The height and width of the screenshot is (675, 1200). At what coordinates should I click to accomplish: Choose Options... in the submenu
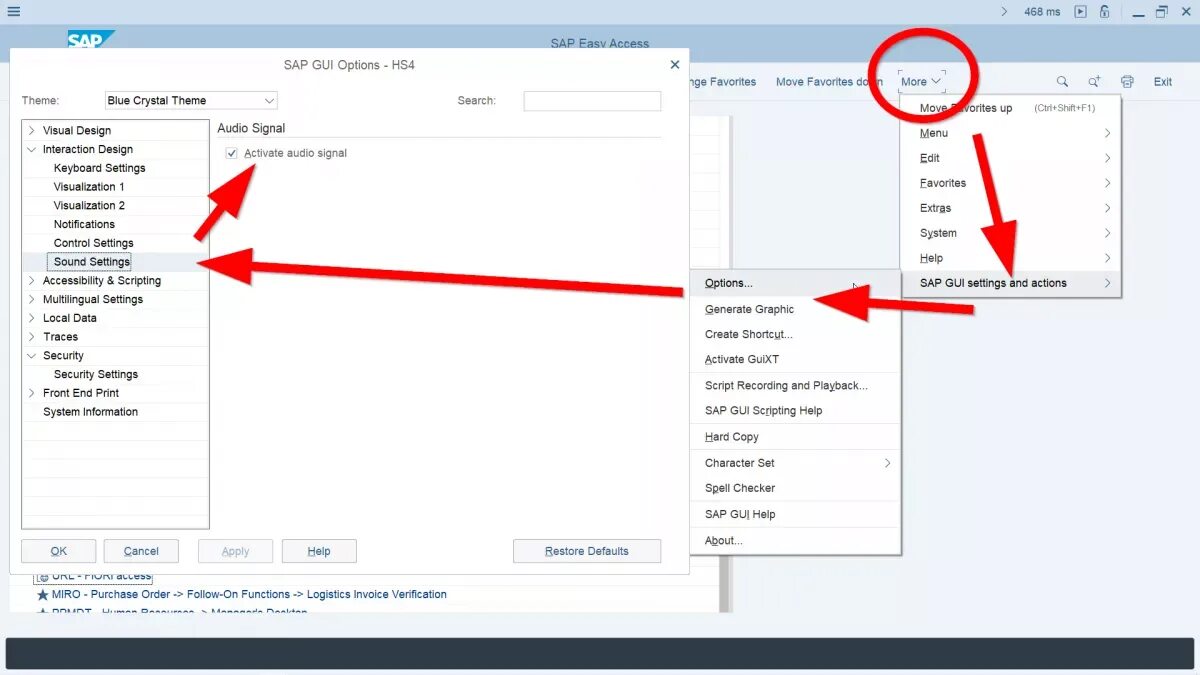pos(796,283)
